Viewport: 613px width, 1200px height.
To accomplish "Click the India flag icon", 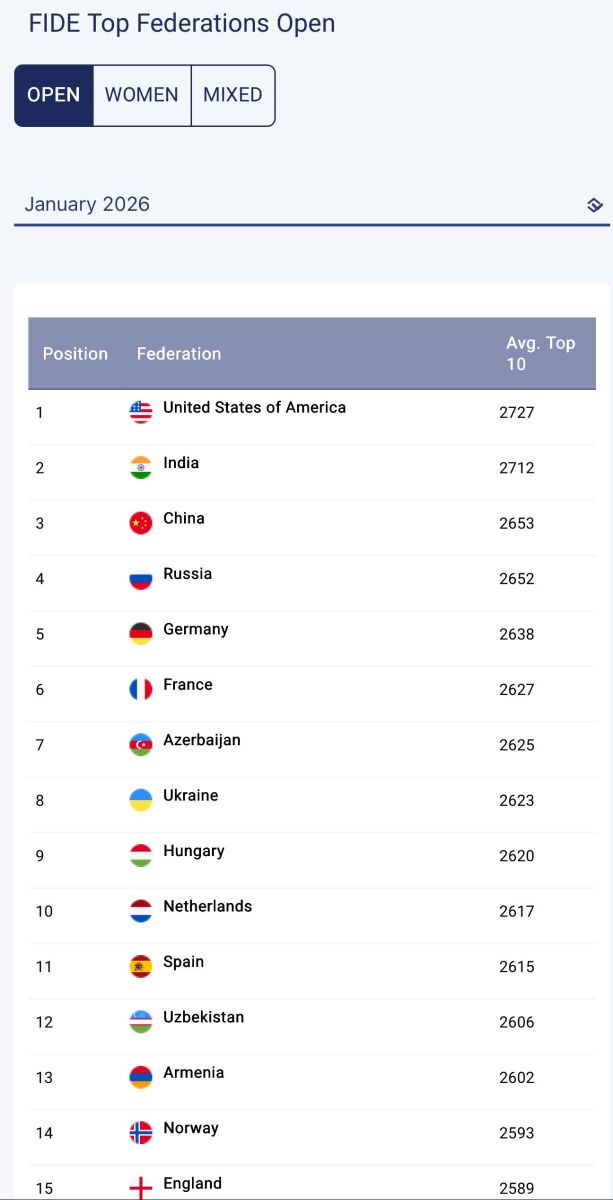I will (141, 467).
